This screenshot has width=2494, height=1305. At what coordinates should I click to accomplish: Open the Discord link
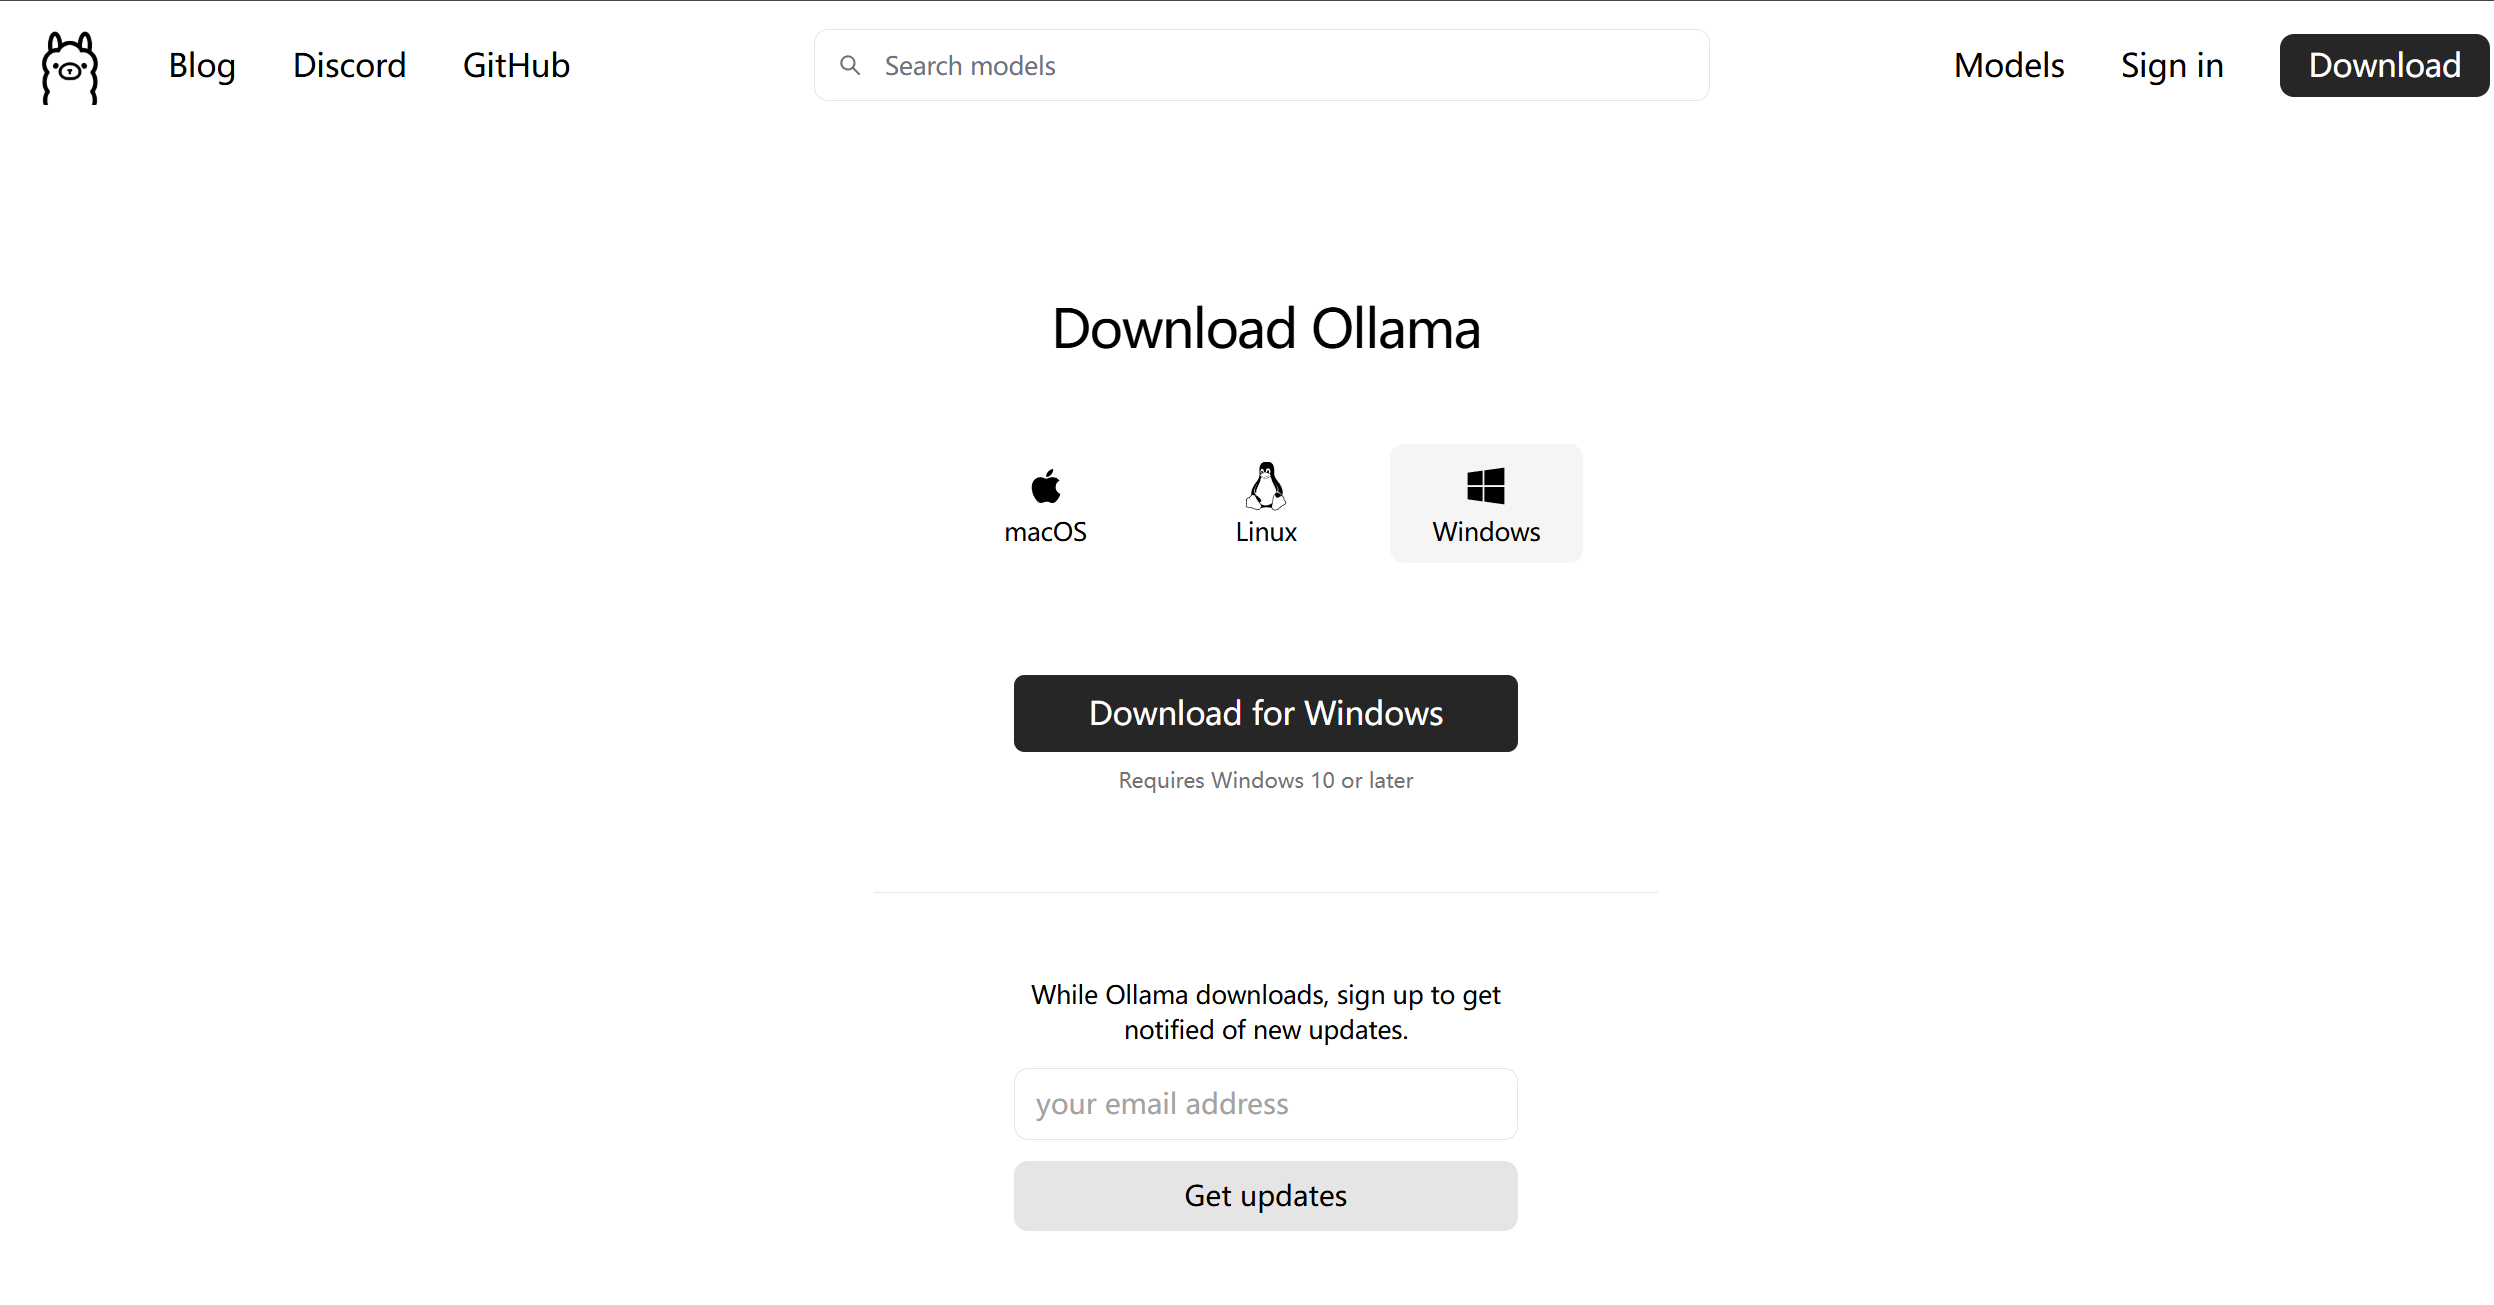pos(349,66)
